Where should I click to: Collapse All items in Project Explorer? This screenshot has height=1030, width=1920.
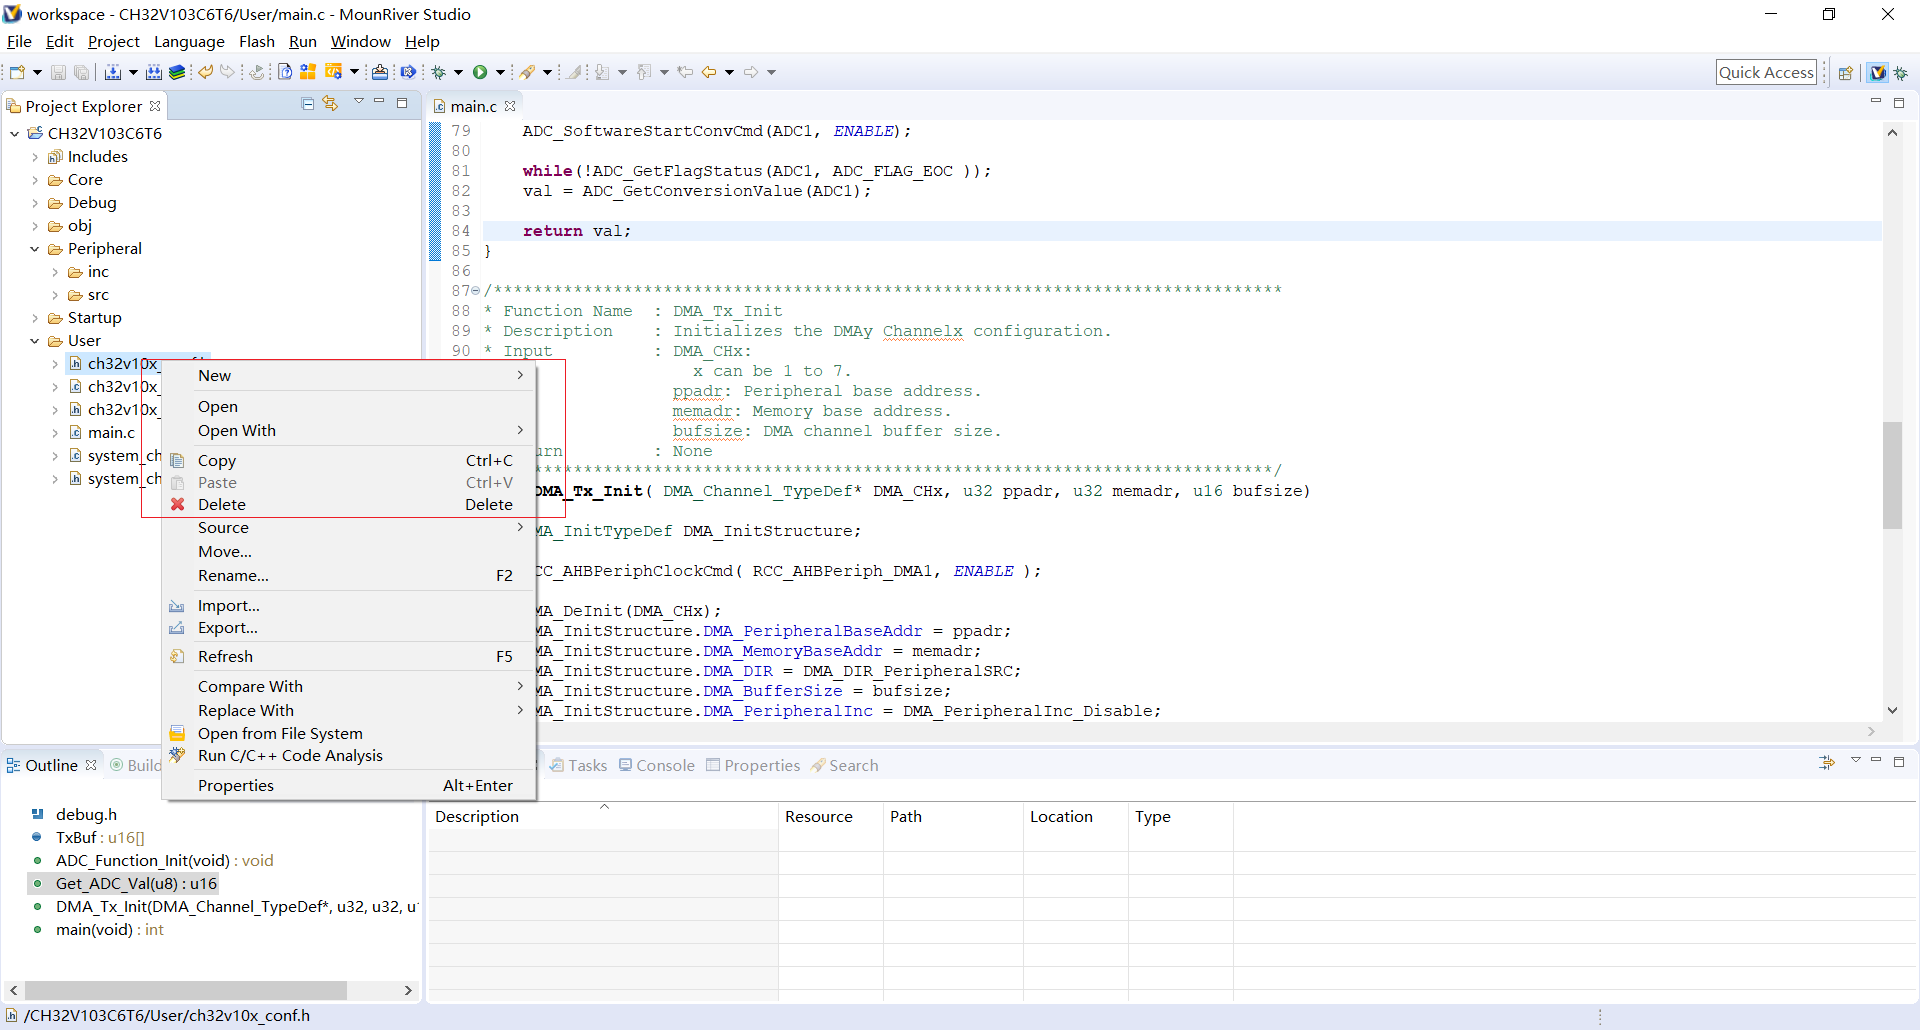pos(307,104)
